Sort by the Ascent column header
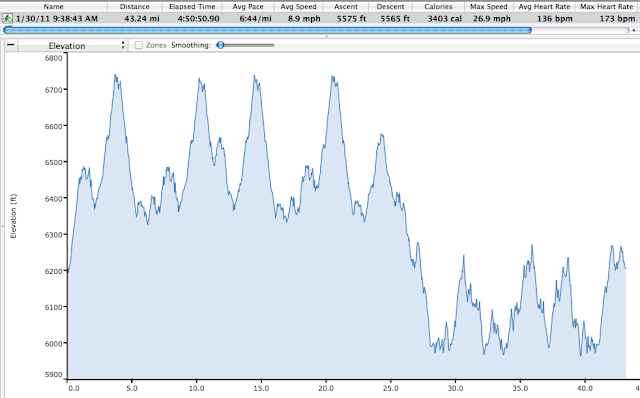640x398 pixels. click(346, 7)
